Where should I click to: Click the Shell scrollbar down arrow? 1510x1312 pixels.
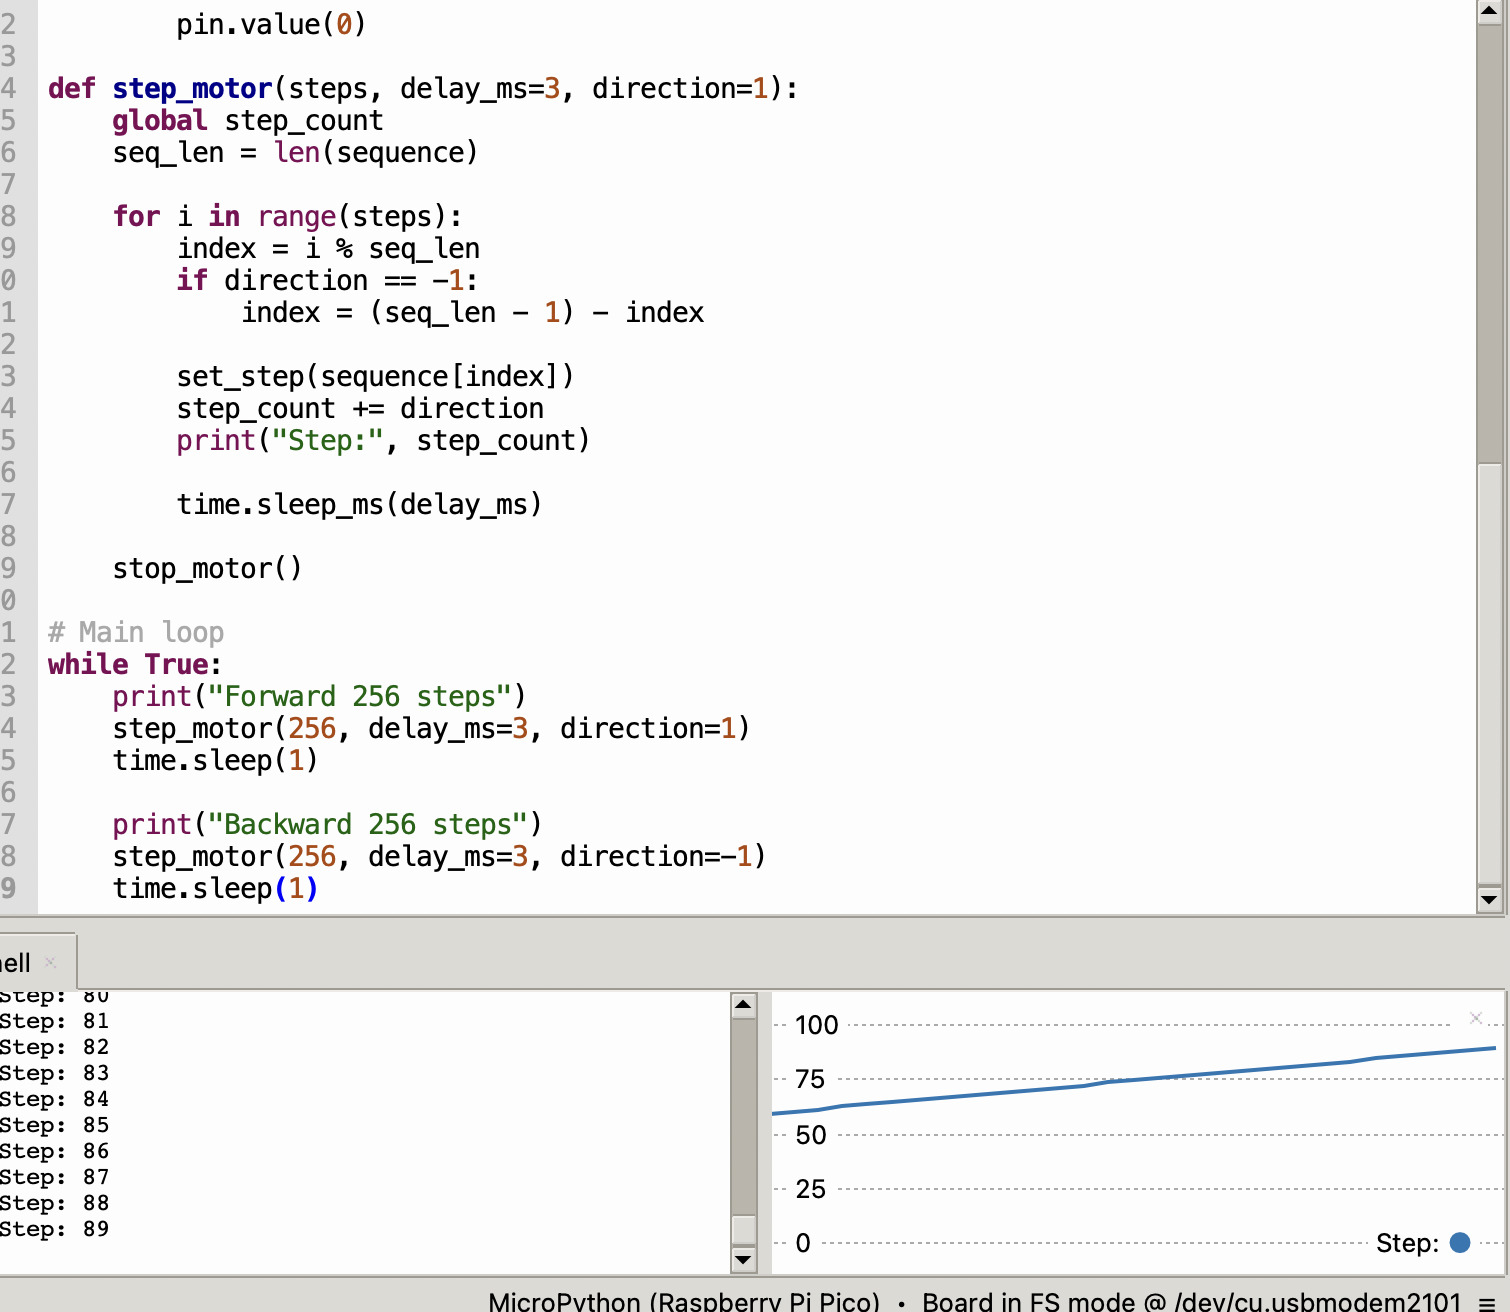[744, 1258]
